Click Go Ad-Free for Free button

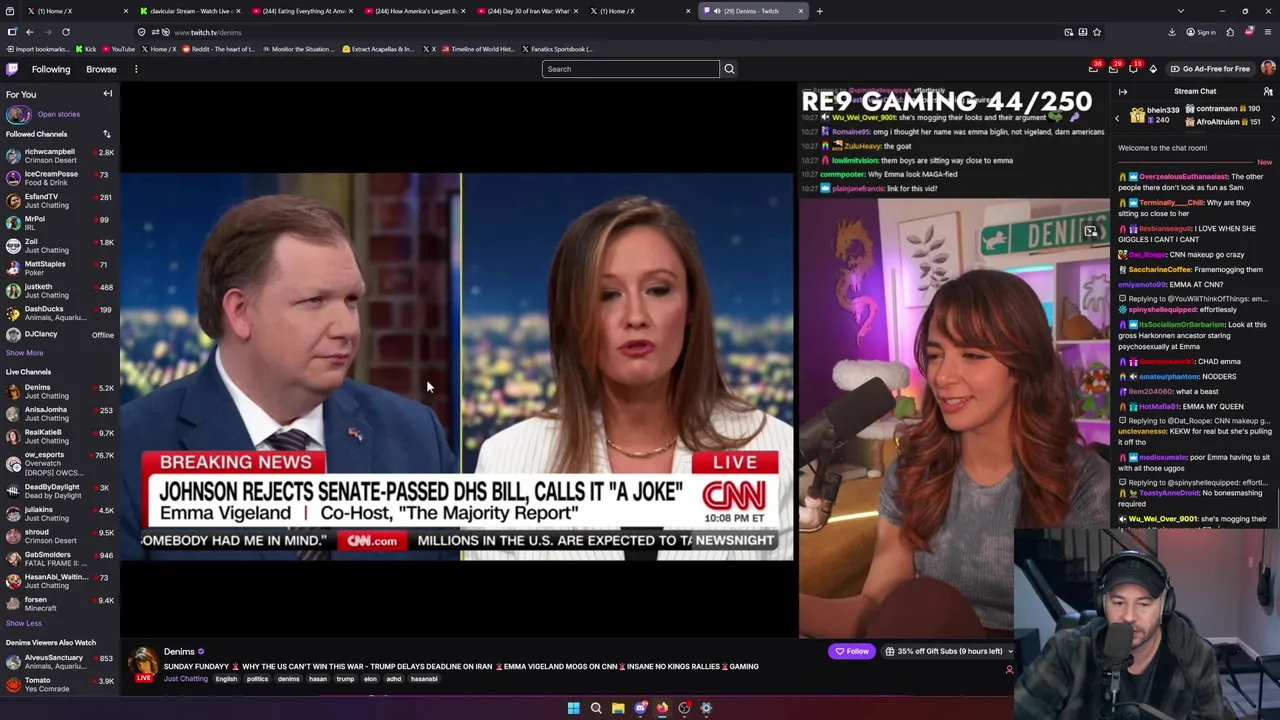point(1210,69)
